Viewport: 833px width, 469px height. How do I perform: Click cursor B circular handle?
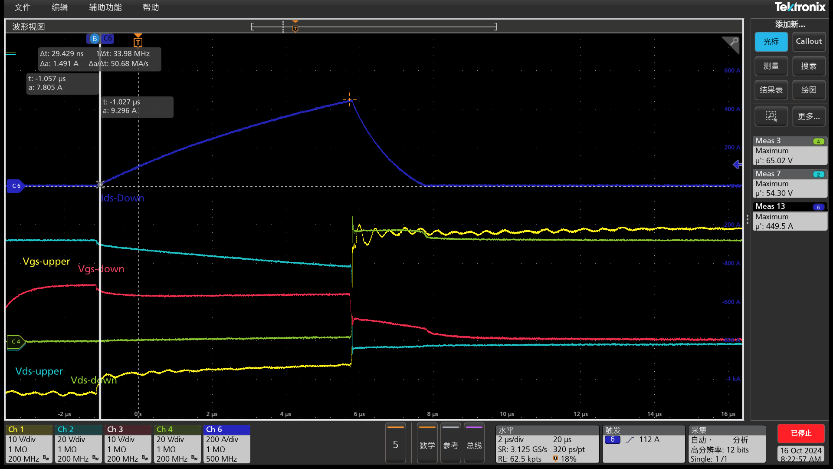[x=94, y=38]
